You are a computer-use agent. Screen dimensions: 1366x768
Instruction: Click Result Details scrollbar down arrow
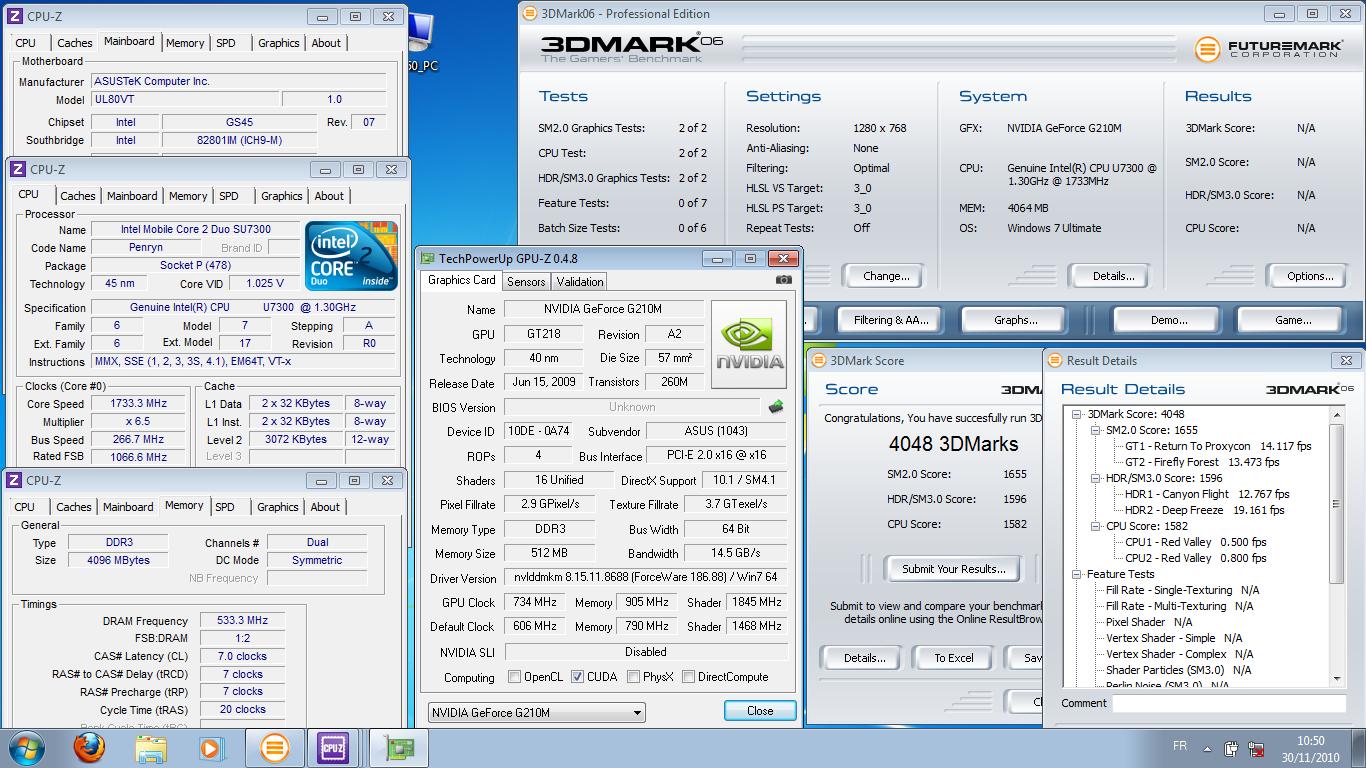(1338, 679)
